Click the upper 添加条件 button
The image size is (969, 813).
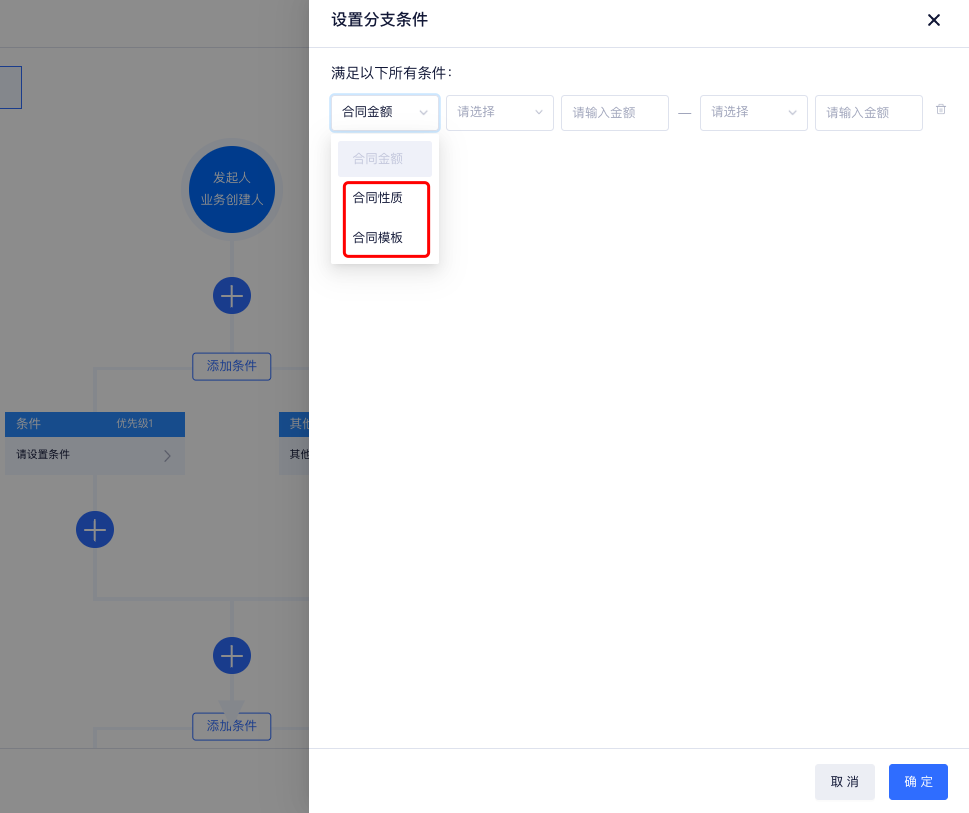(232, 366)
